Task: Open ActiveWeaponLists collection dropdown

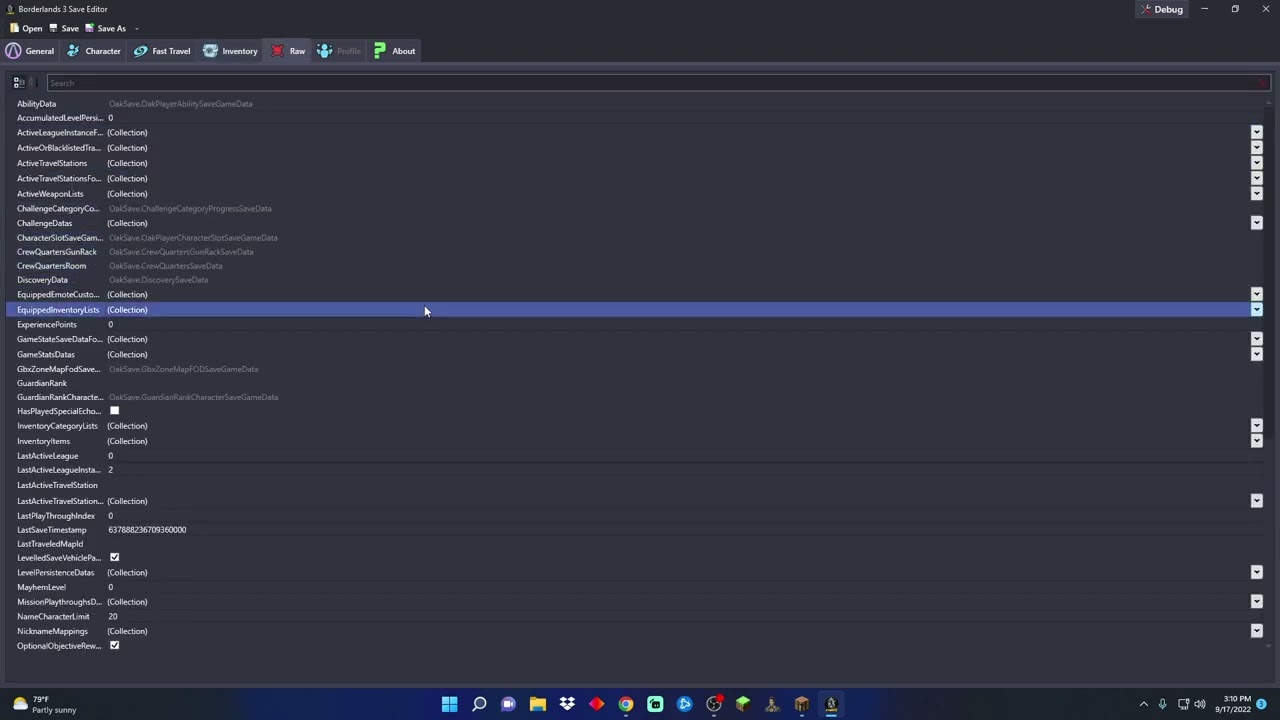Action: click(x=1256, y=194)
